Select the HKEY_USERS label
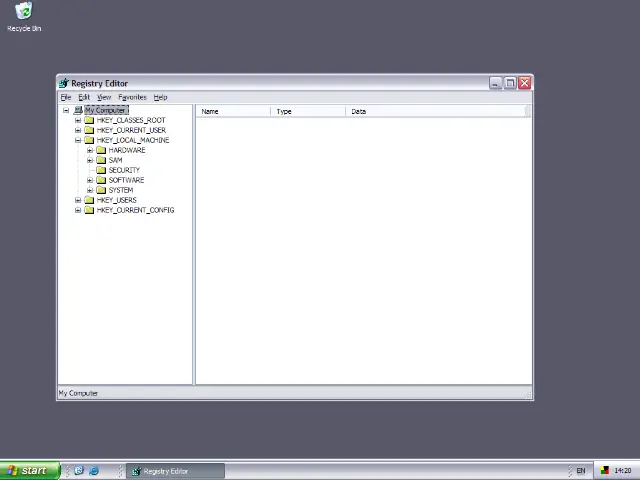This screenshot has width=640, height=480. point(116,200)
